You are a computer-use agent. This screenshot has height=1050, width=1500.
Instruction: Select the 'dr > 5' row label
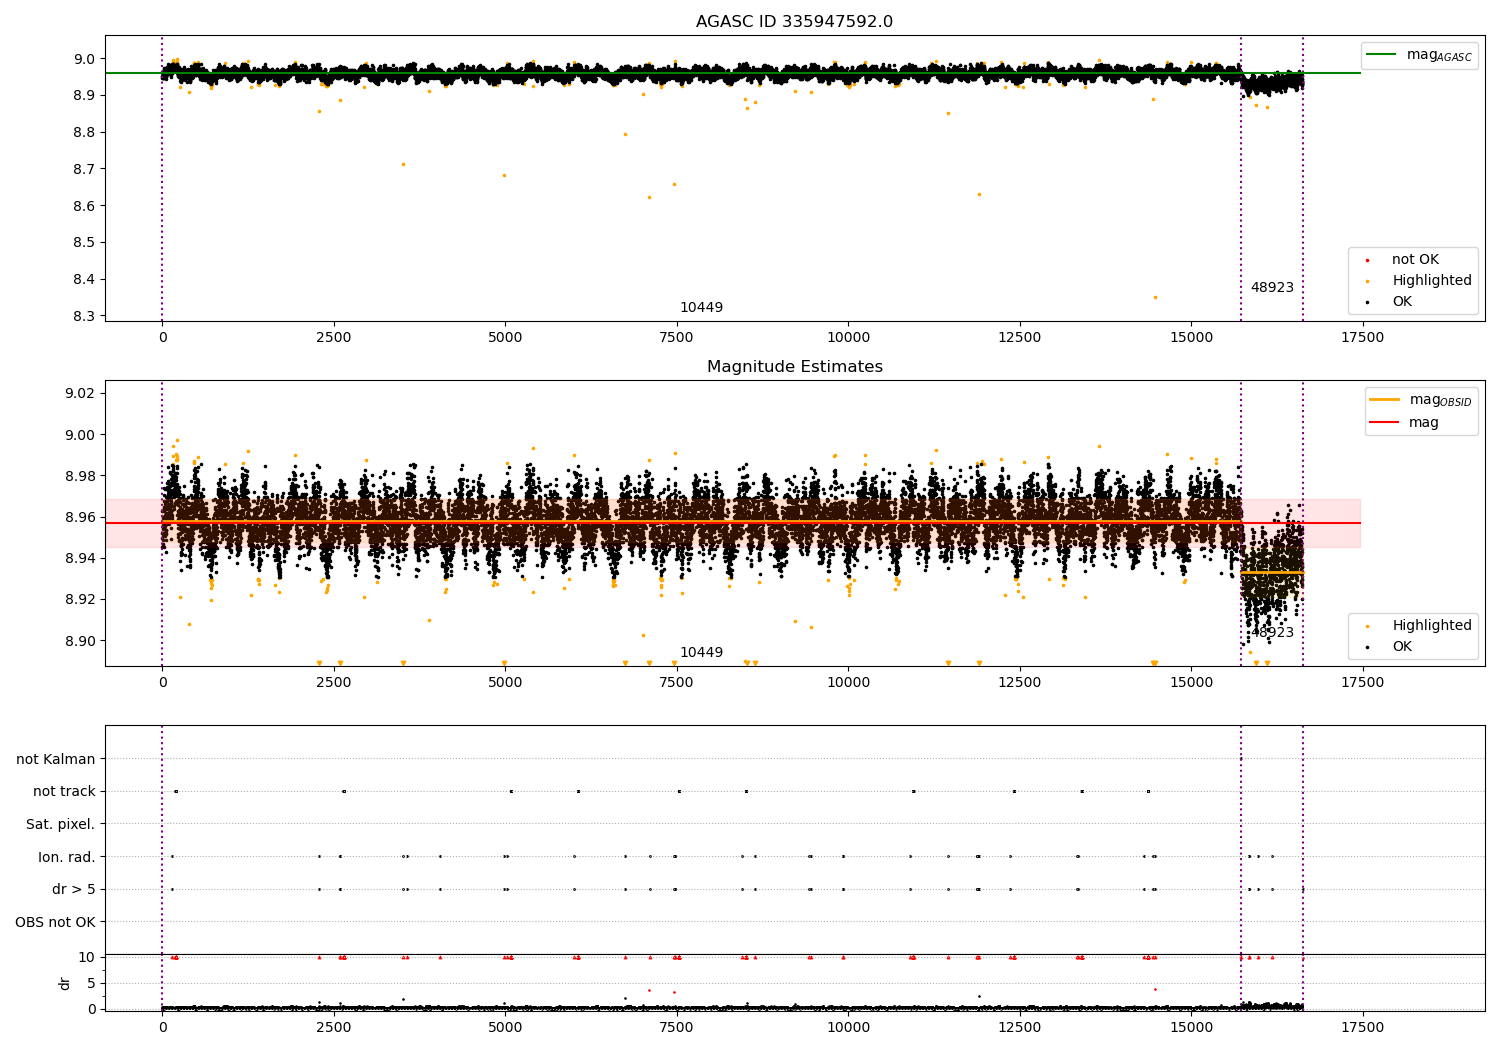point(73,889)
